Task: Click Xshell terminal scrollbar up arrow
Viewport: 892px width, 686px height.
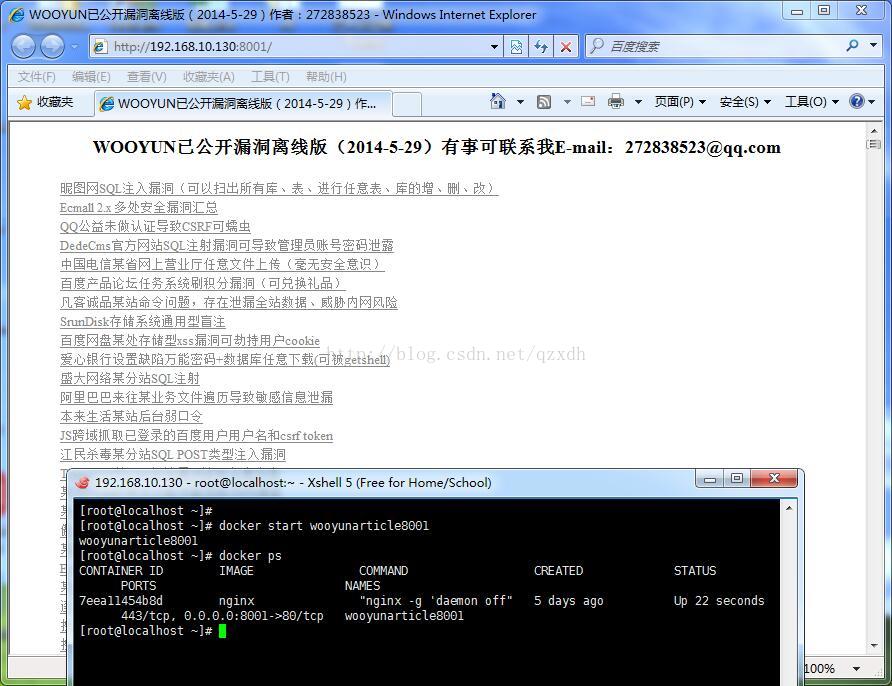Action: (788, 507)
